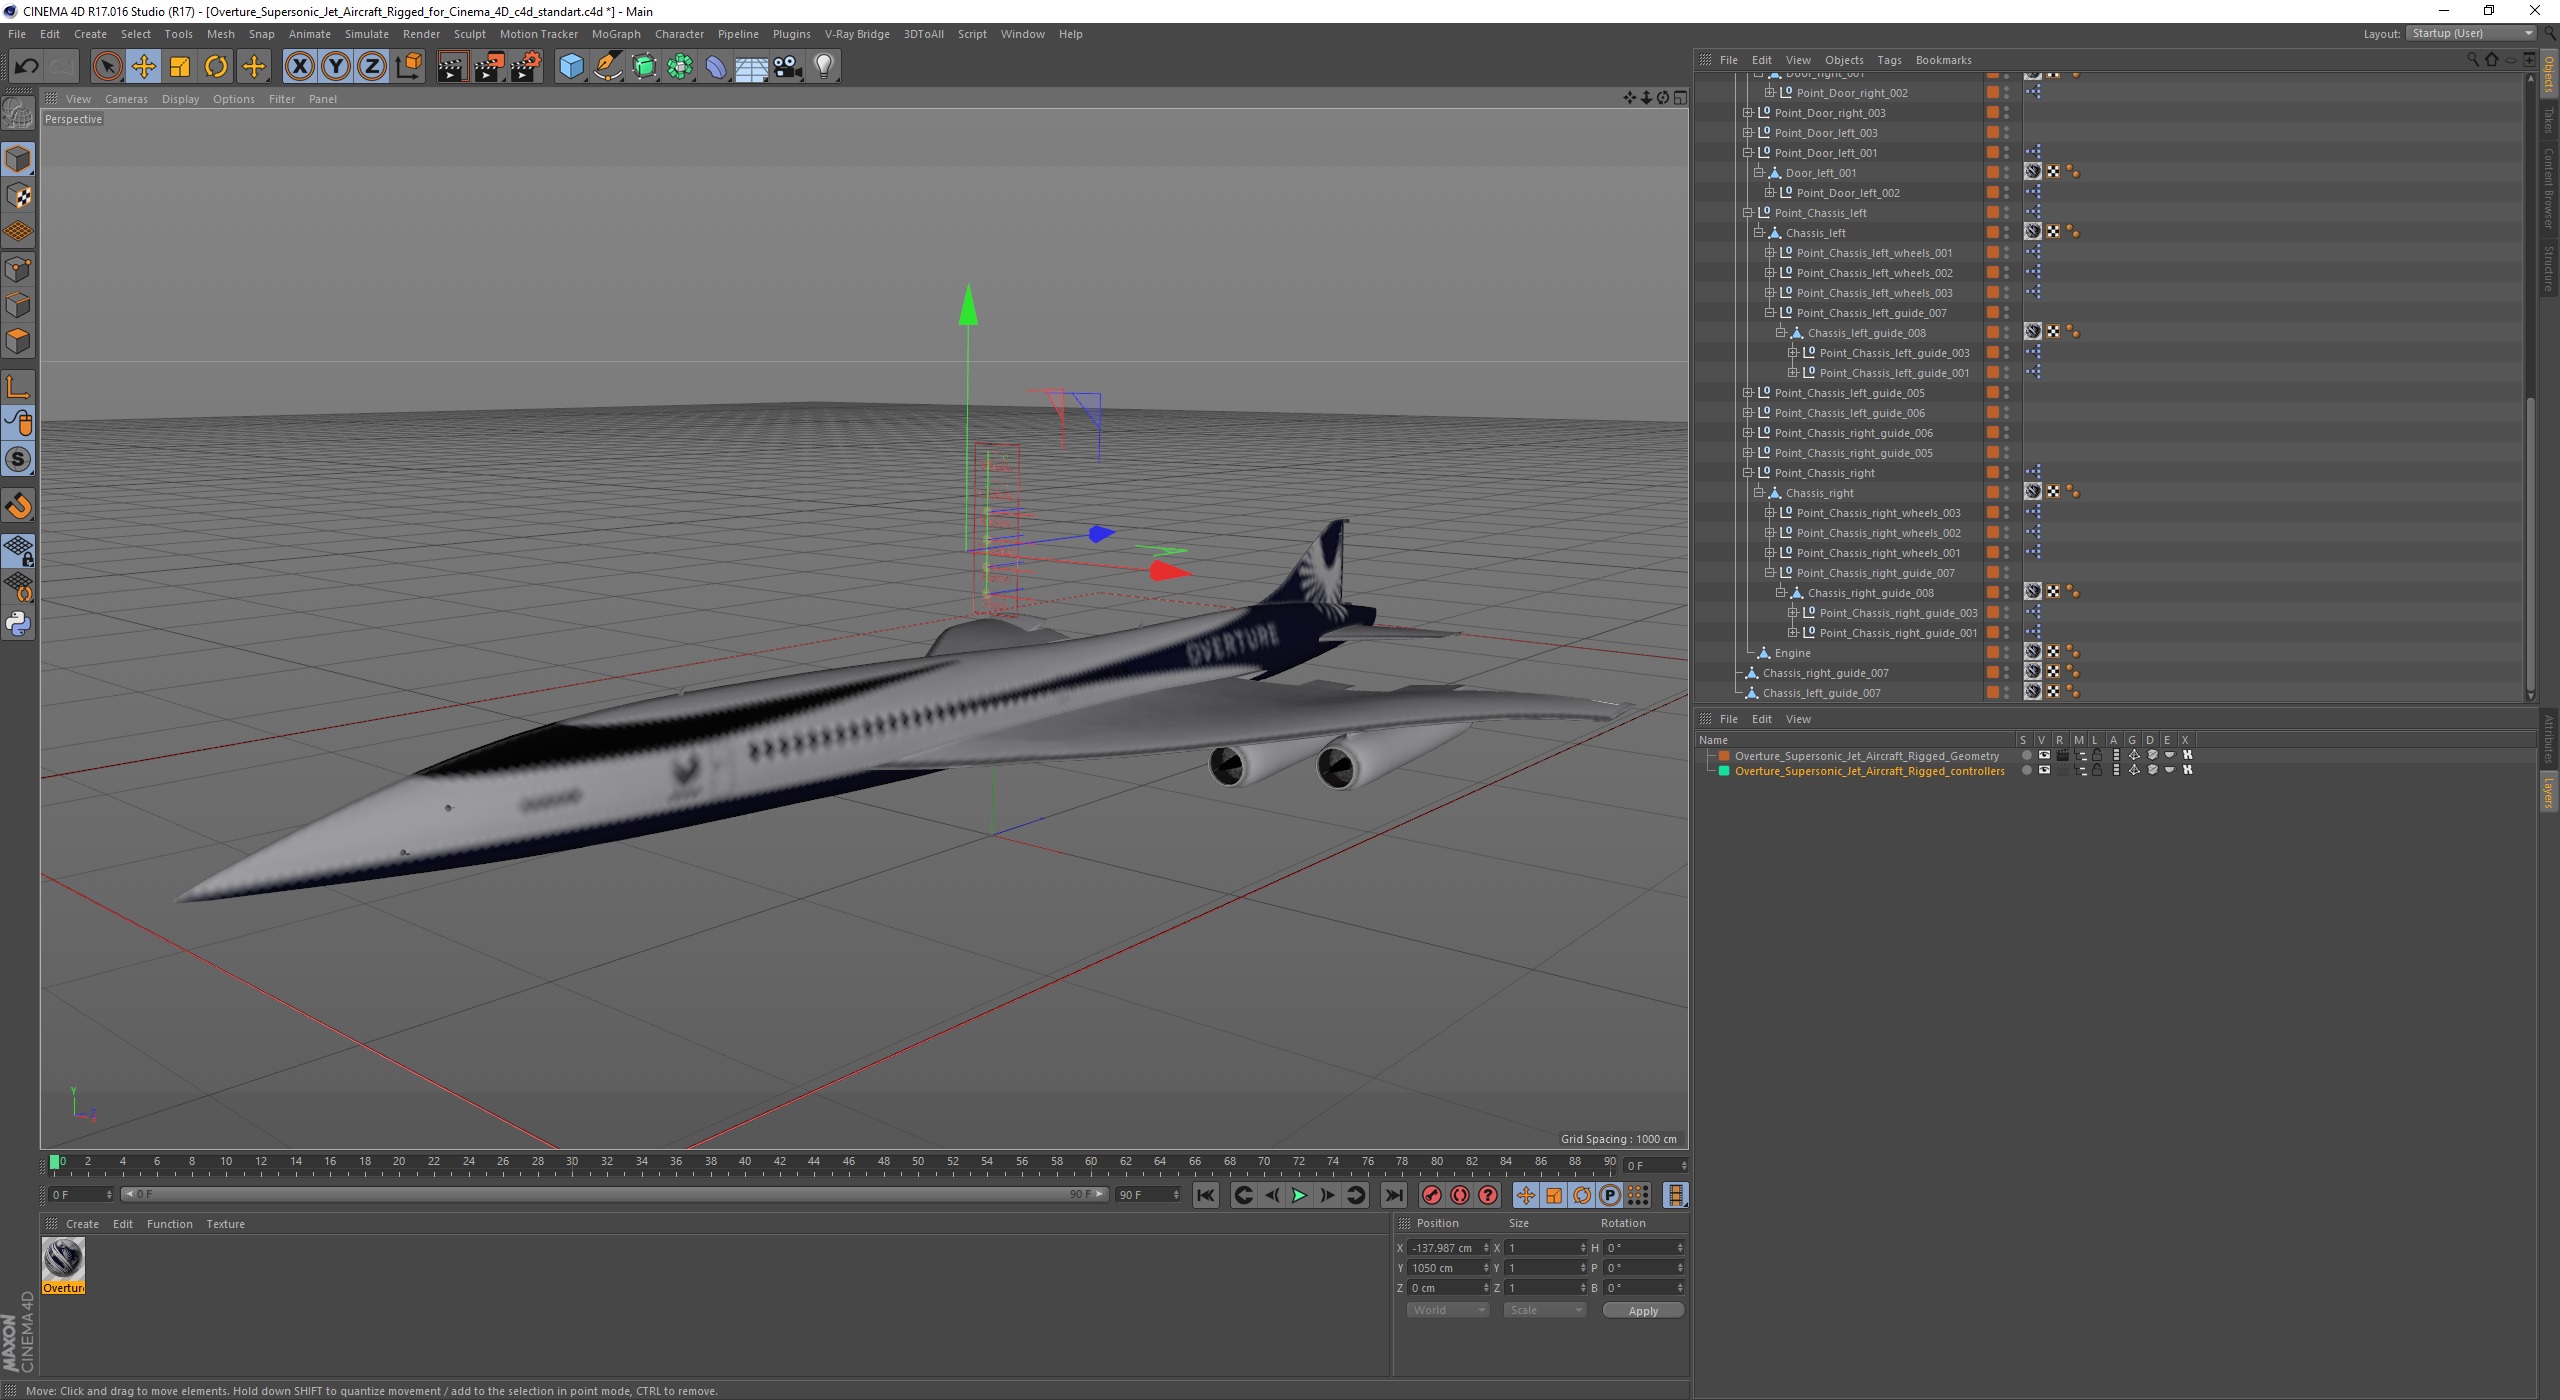
Task: Collapse the Chassis_left tree node
Action: [1758, 233]
